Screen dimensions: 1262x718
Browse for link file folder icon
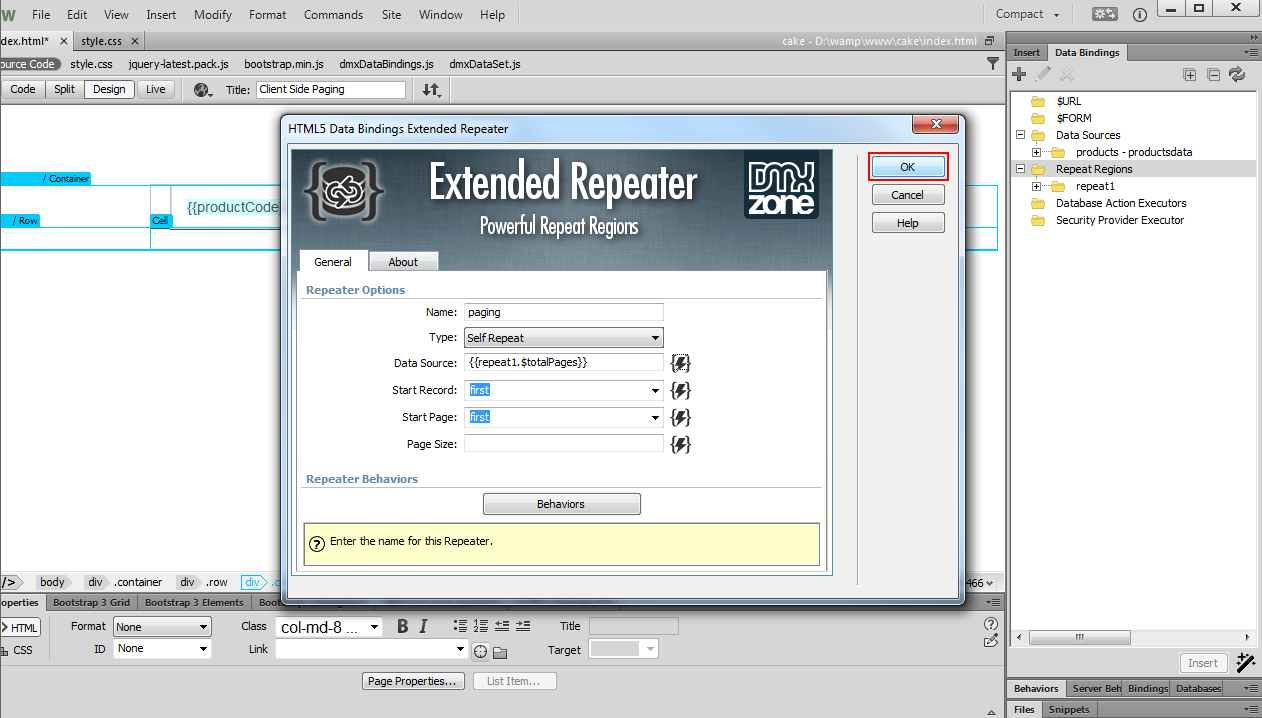(500, 652)
